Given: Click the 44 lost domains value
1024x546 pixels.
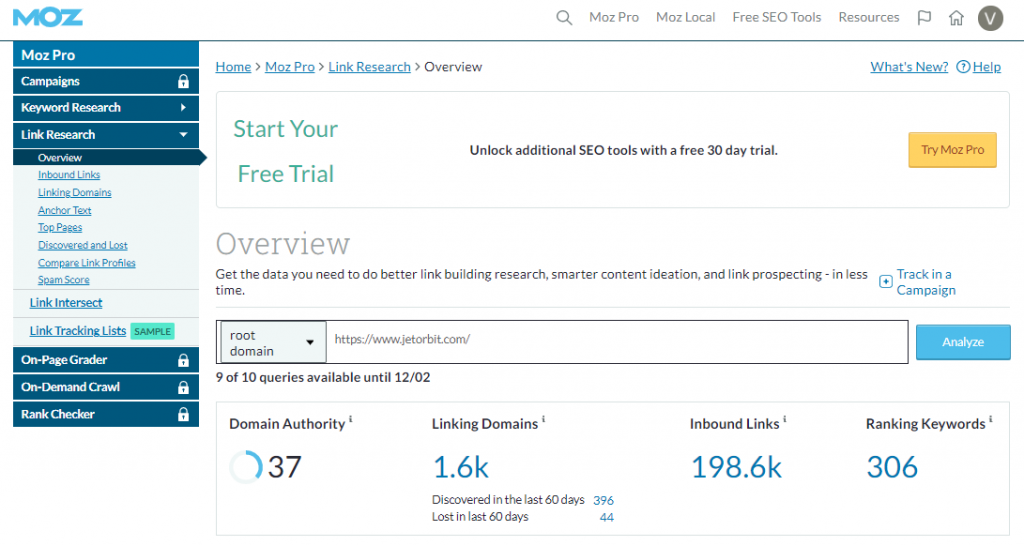Looking at the screenshot, I should tap(607, 517).
